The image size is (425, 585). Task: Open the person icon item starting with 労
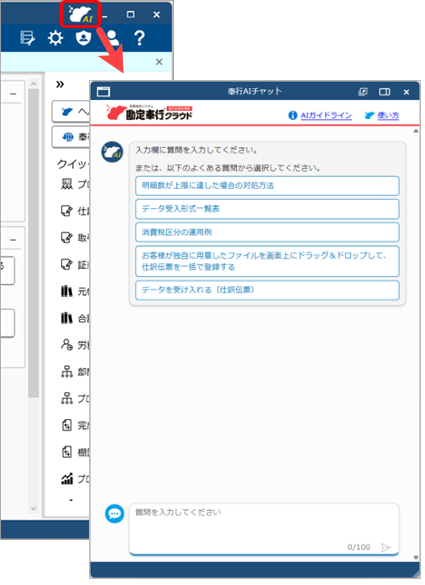coord(75,345)
